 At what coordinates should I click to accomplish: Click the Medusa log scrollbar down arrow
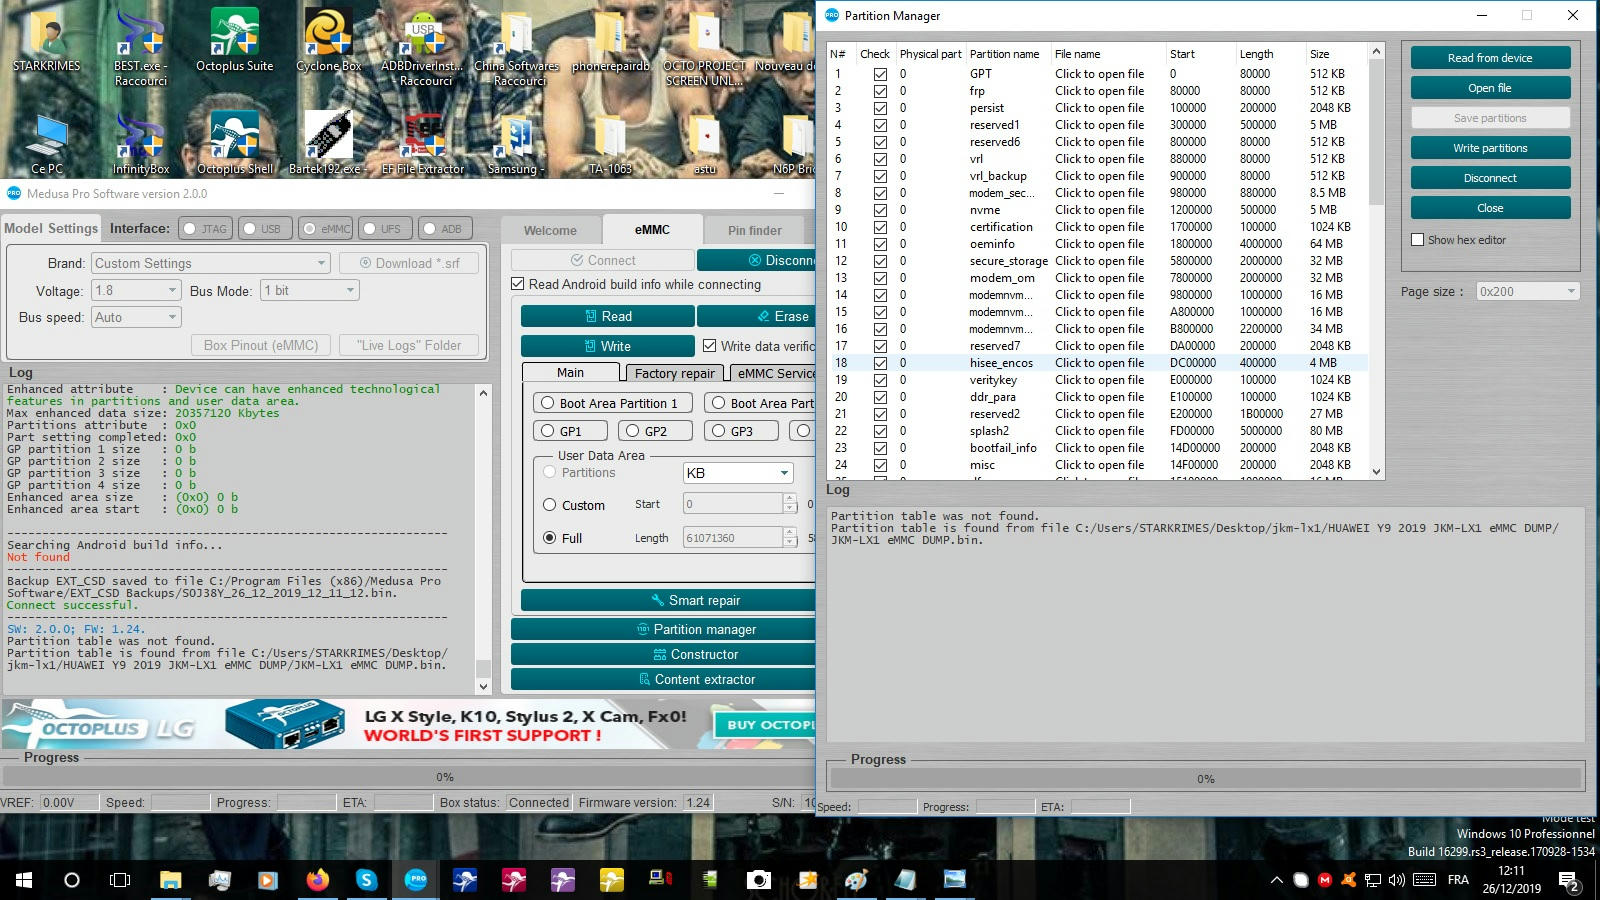click(483, 686)
